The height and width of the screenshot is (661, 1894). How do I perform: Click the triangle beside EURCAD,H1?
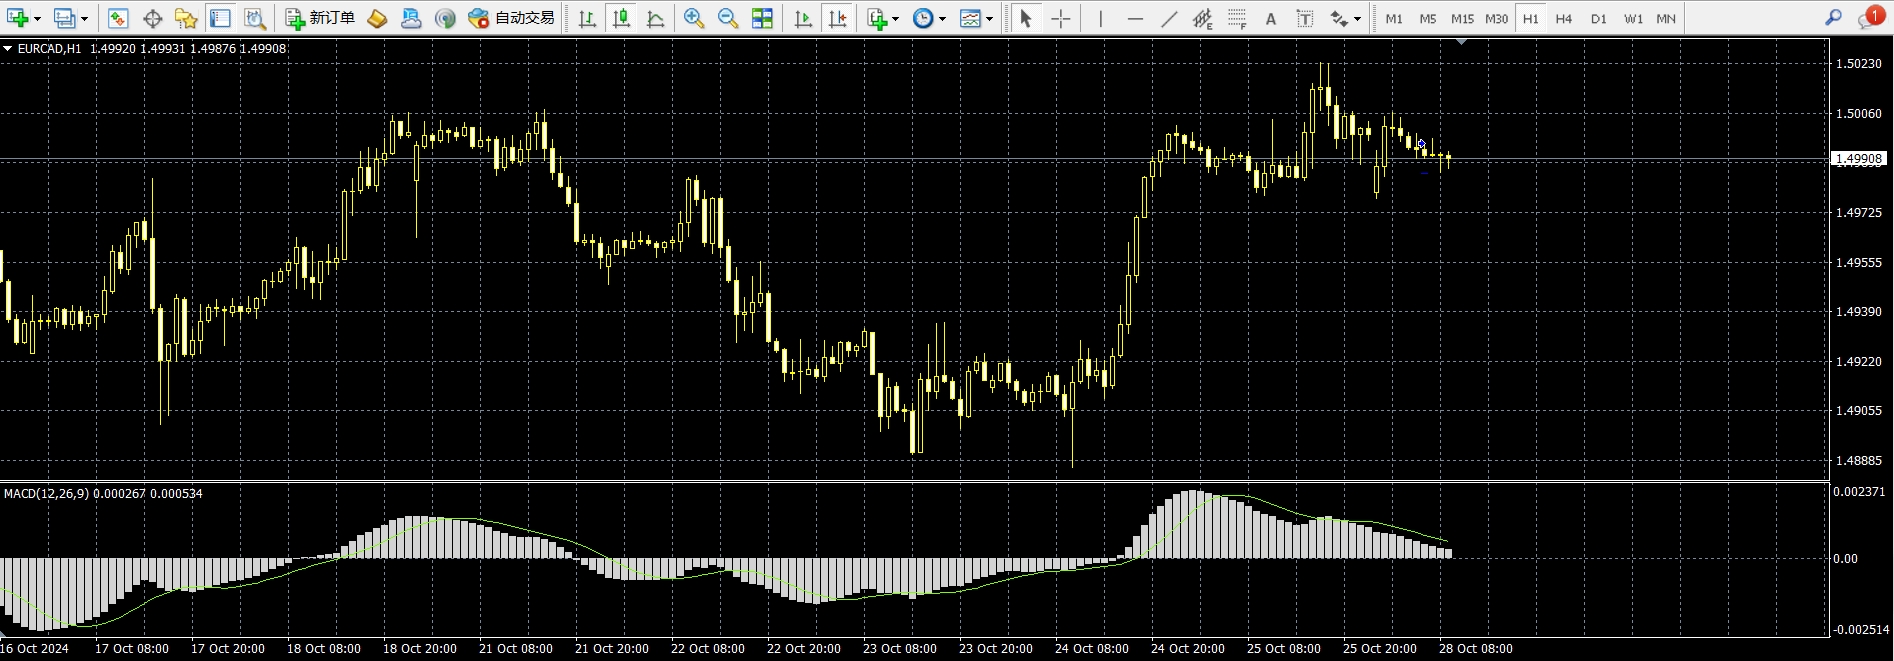[x=8, y=48]
